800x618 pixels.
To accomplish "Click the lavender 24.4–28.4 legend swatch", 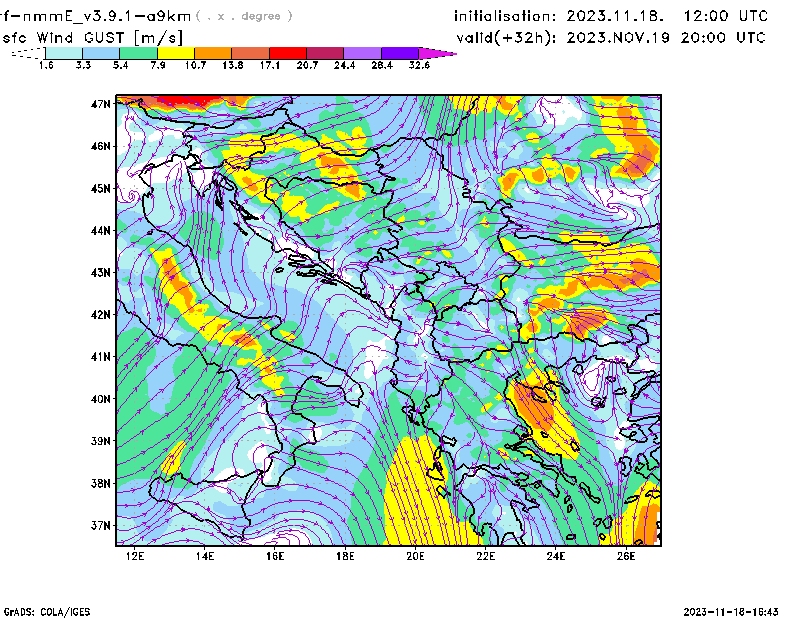I will 363,53.
